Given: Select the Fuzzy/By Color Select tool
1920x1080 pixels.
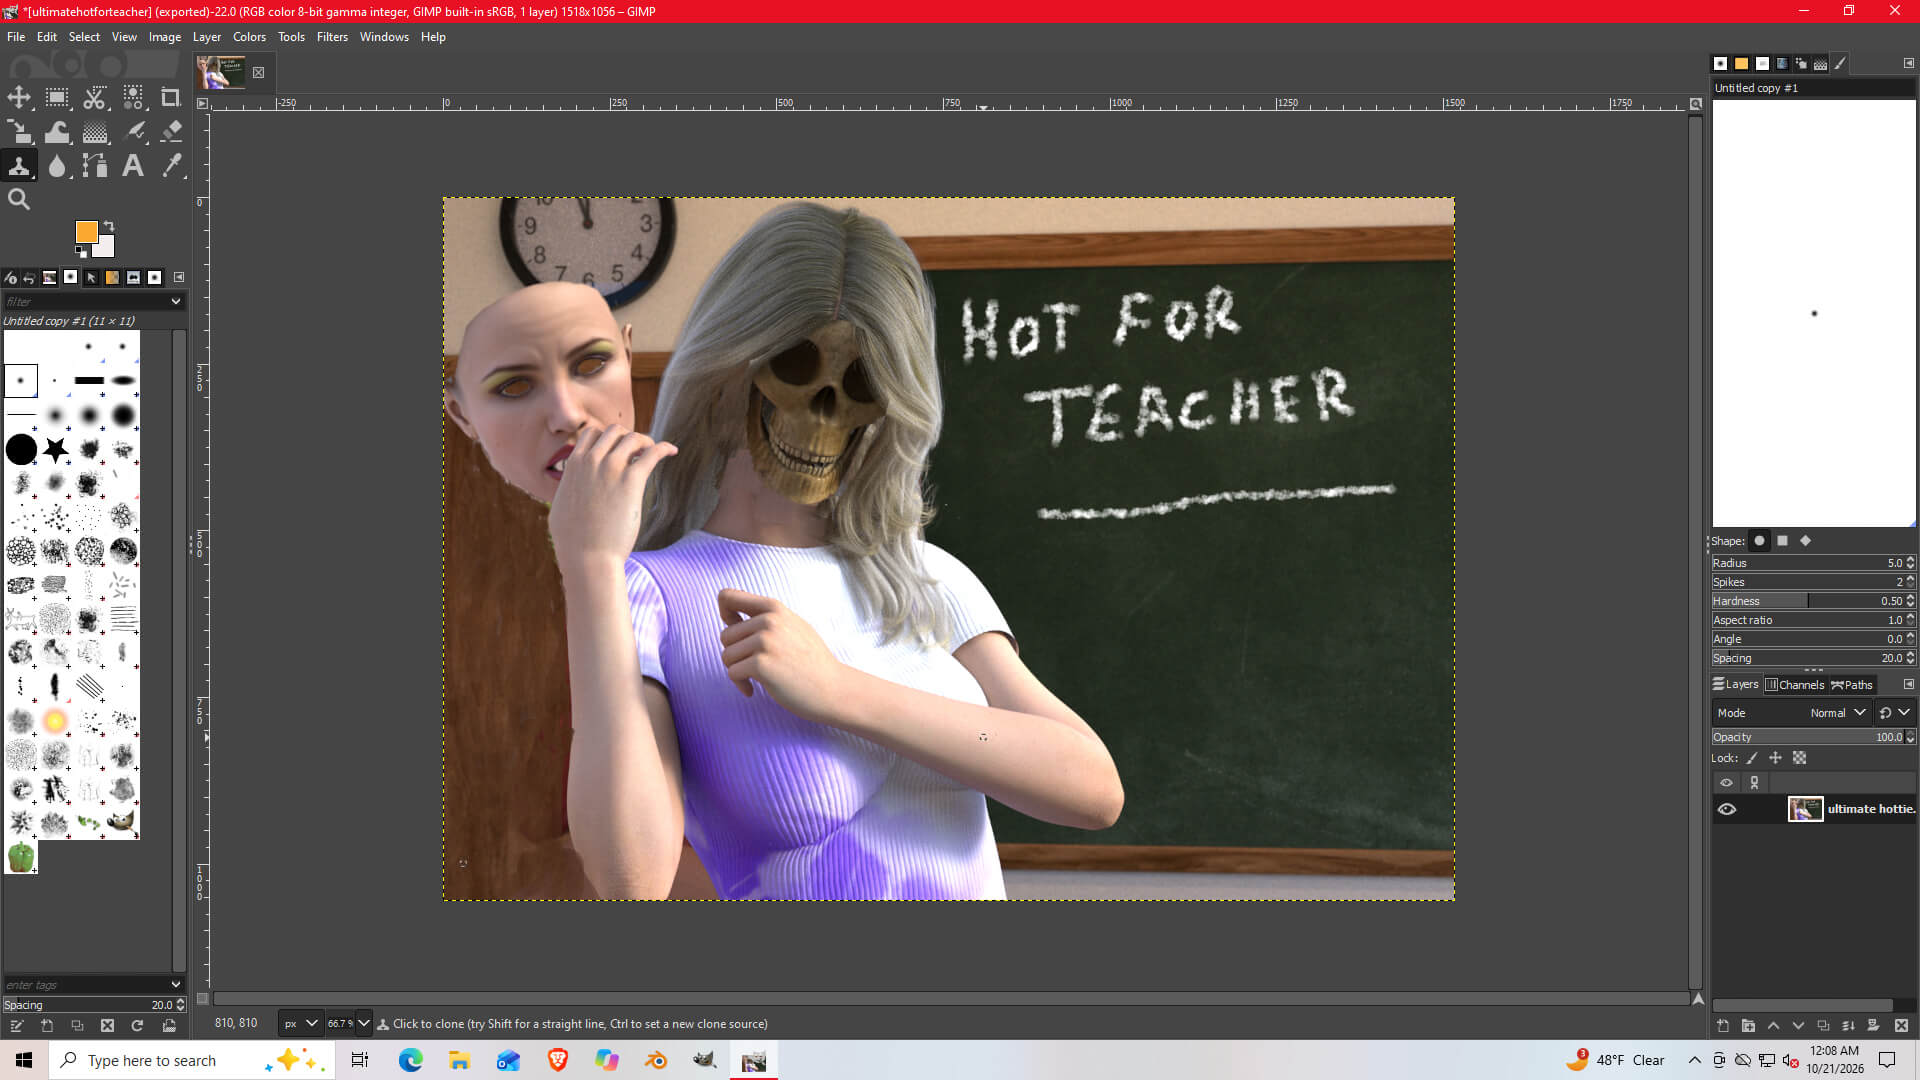Looking at the screenshot, I should (x=133, y=97).
